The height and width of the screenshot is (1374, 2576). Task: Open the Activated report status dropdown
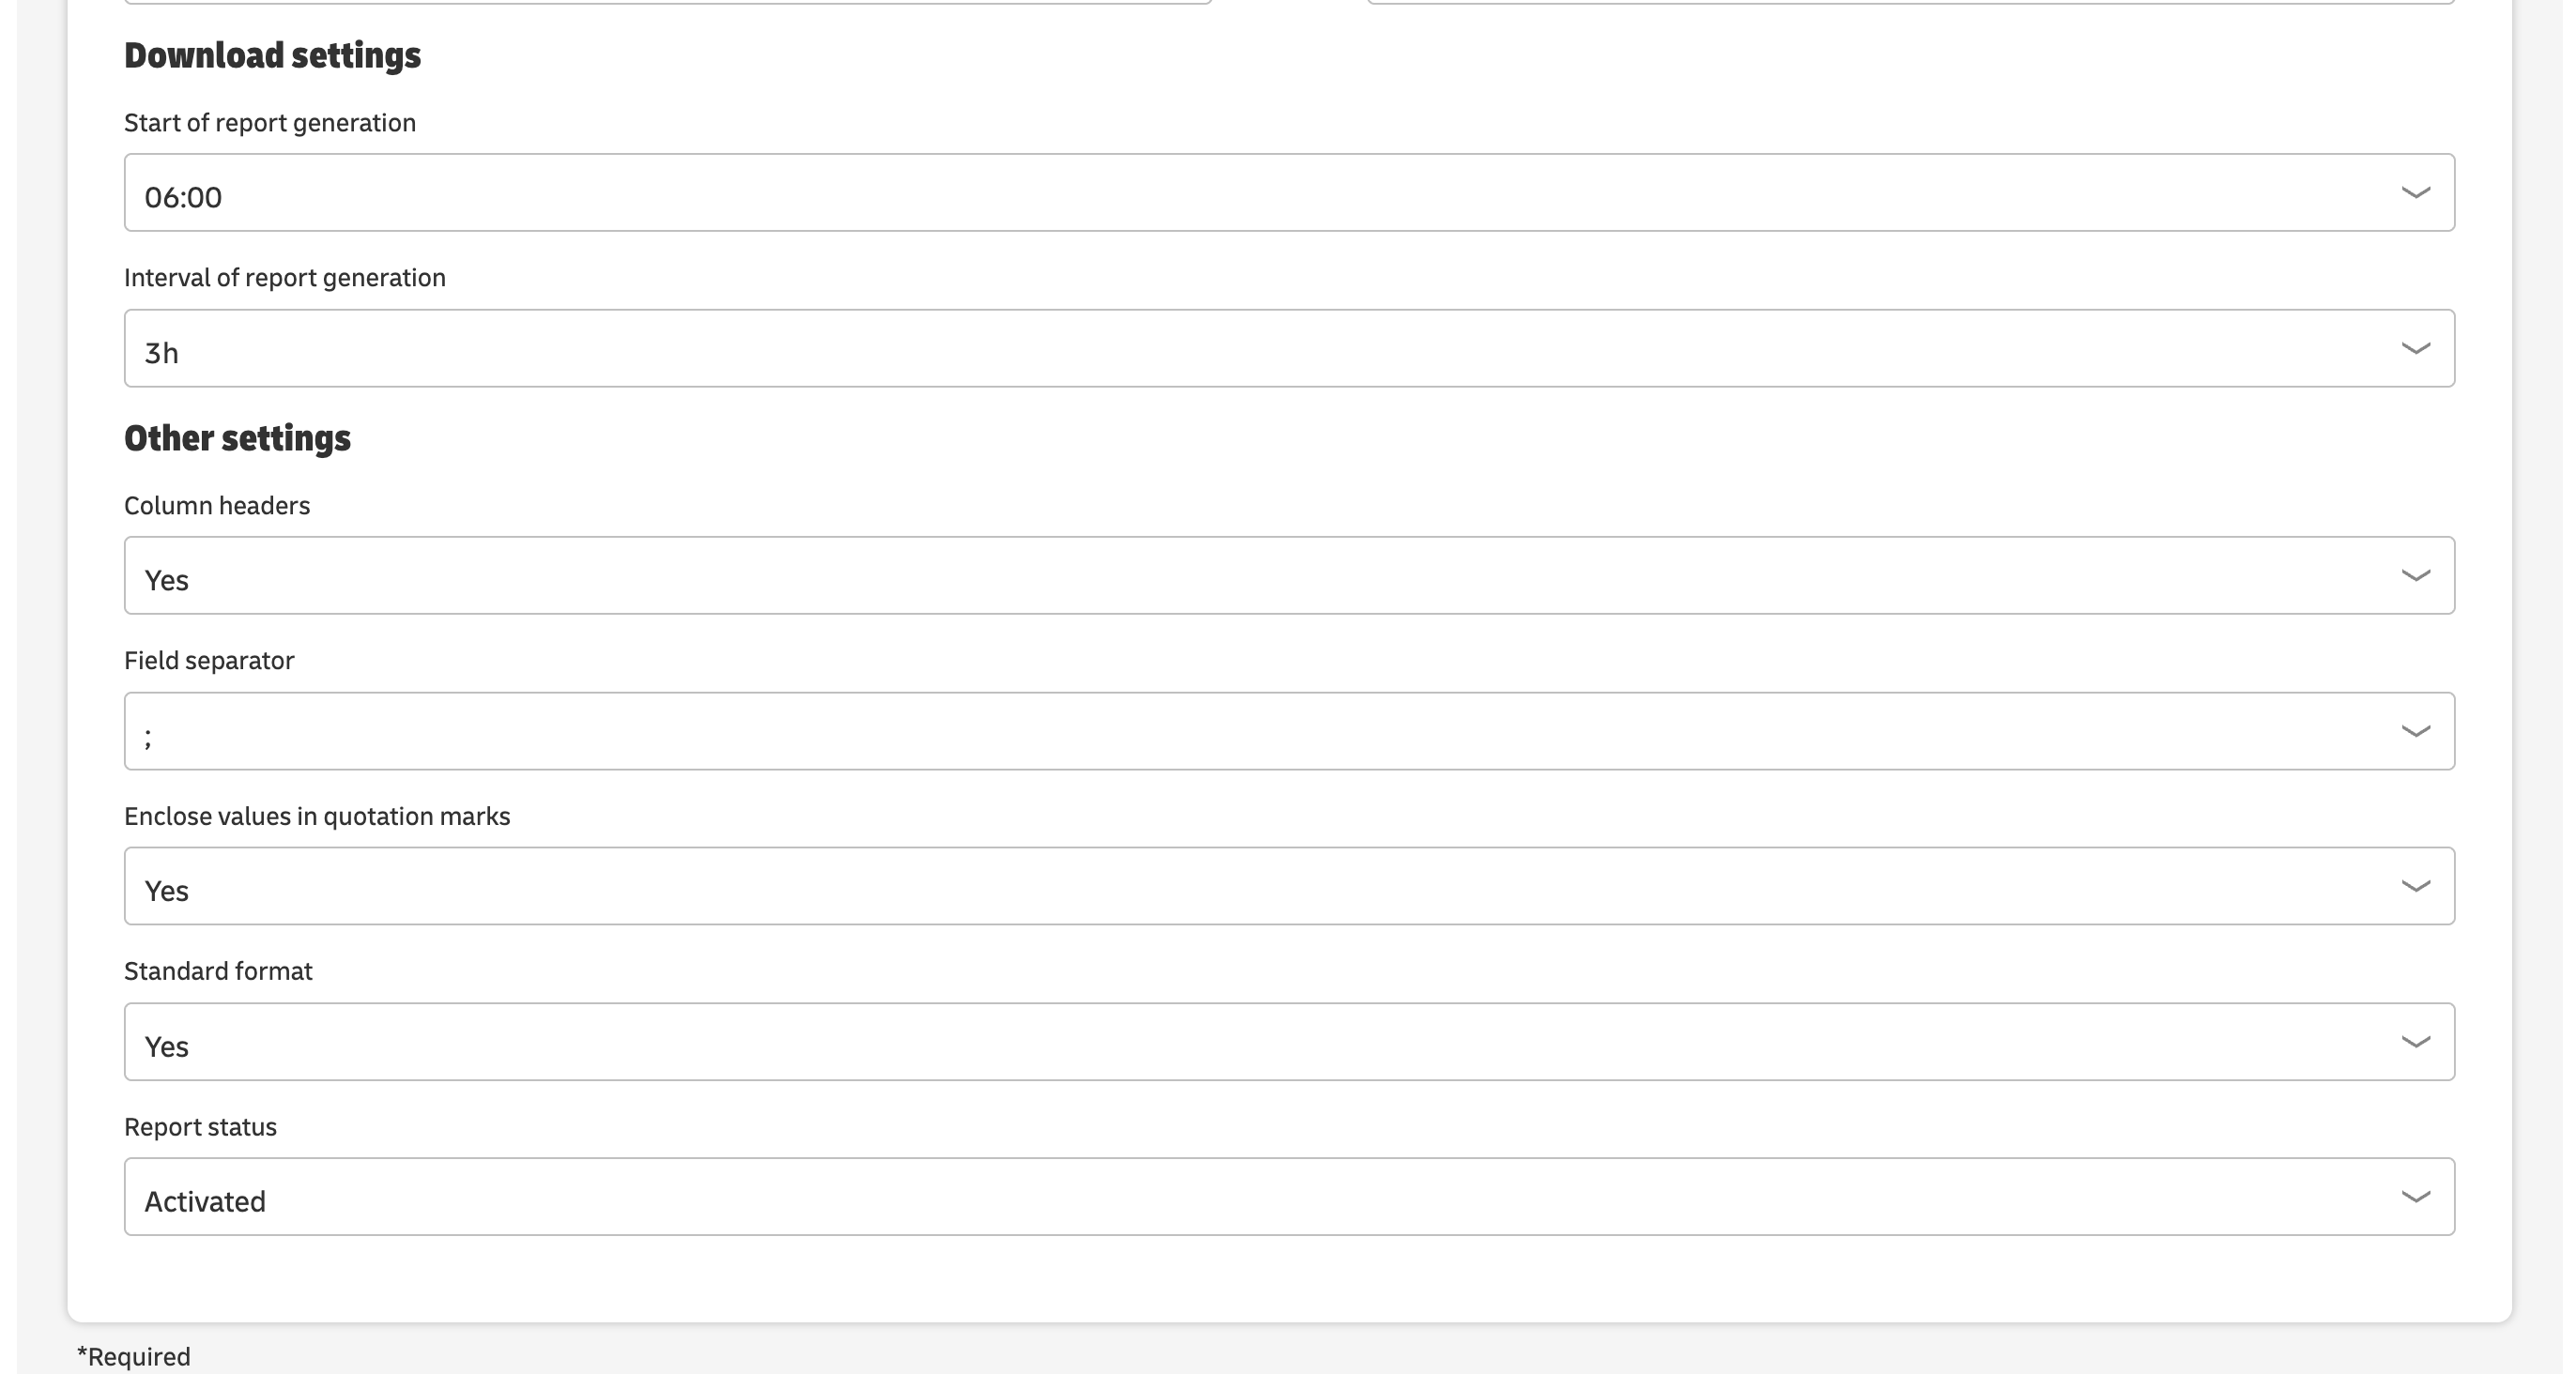coord(1289,1197)
